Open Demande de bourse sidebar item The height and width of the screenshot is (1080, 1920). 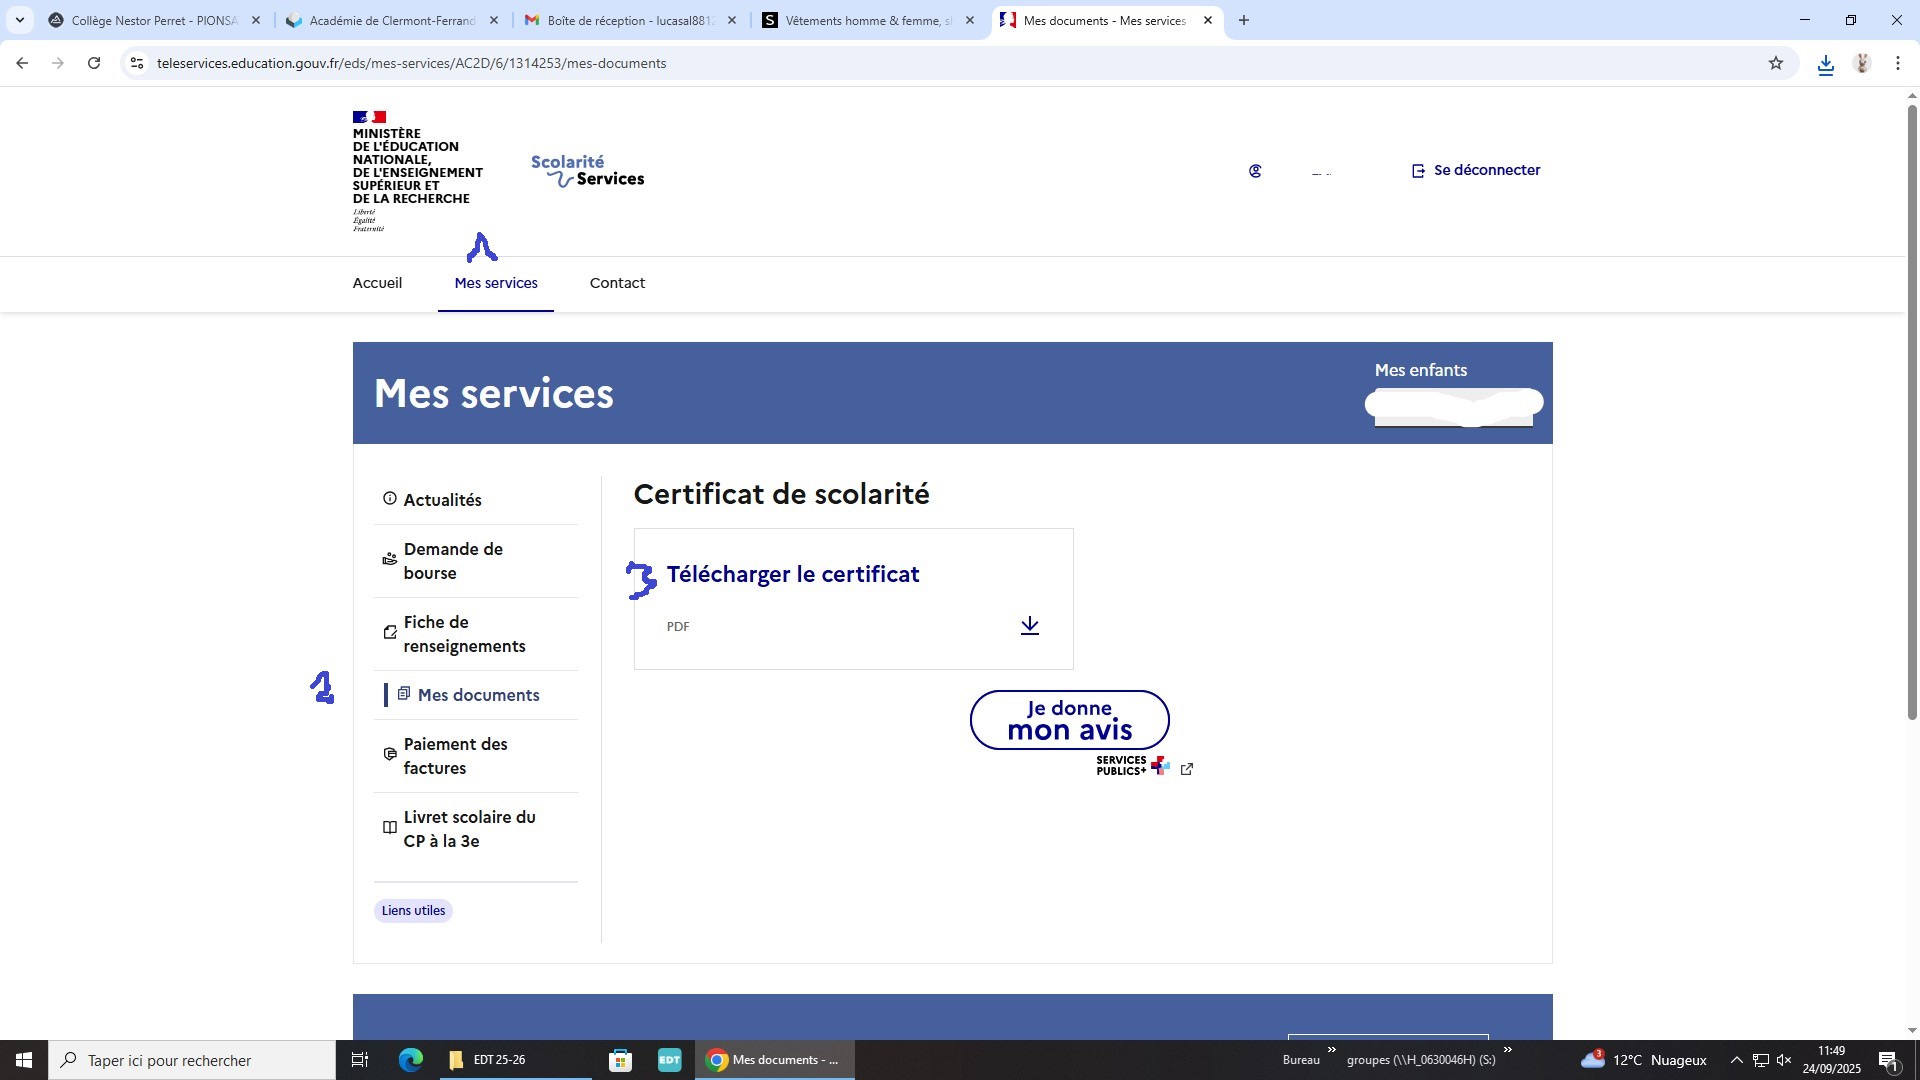pos(453,561)
